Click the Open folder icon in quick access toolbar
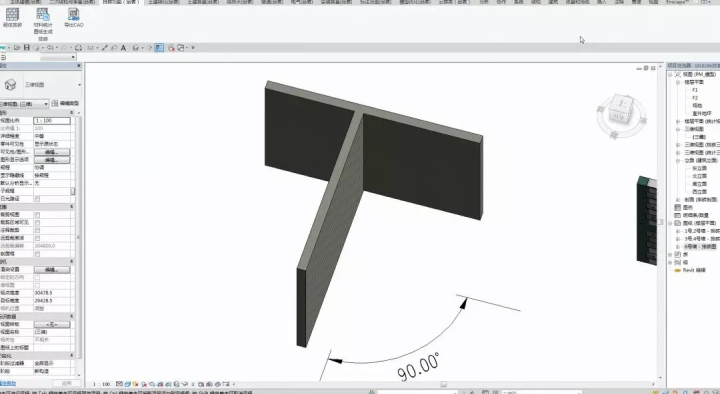The width and height of the screenshot is (720, 394). tap(17, 48)
